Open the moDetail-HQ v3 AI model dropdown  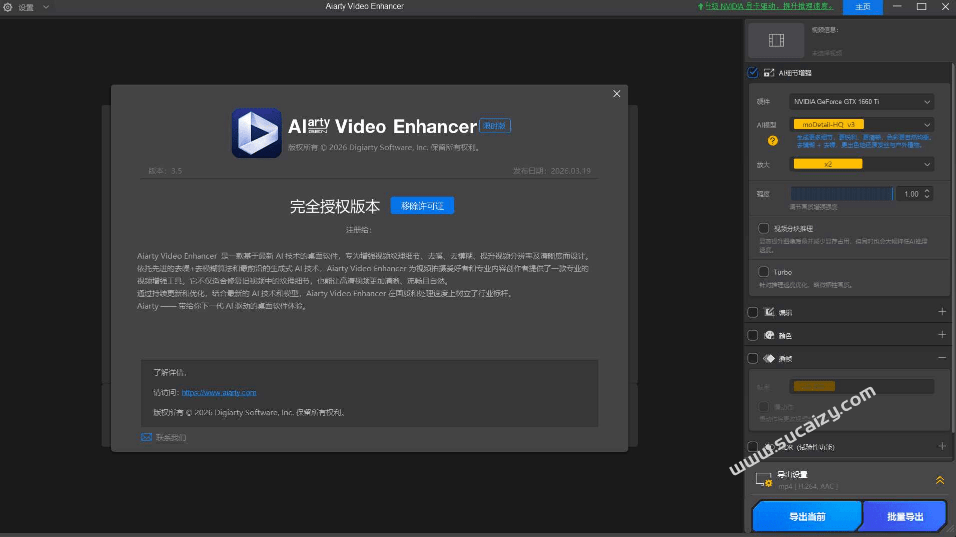(x=861, y=124)
